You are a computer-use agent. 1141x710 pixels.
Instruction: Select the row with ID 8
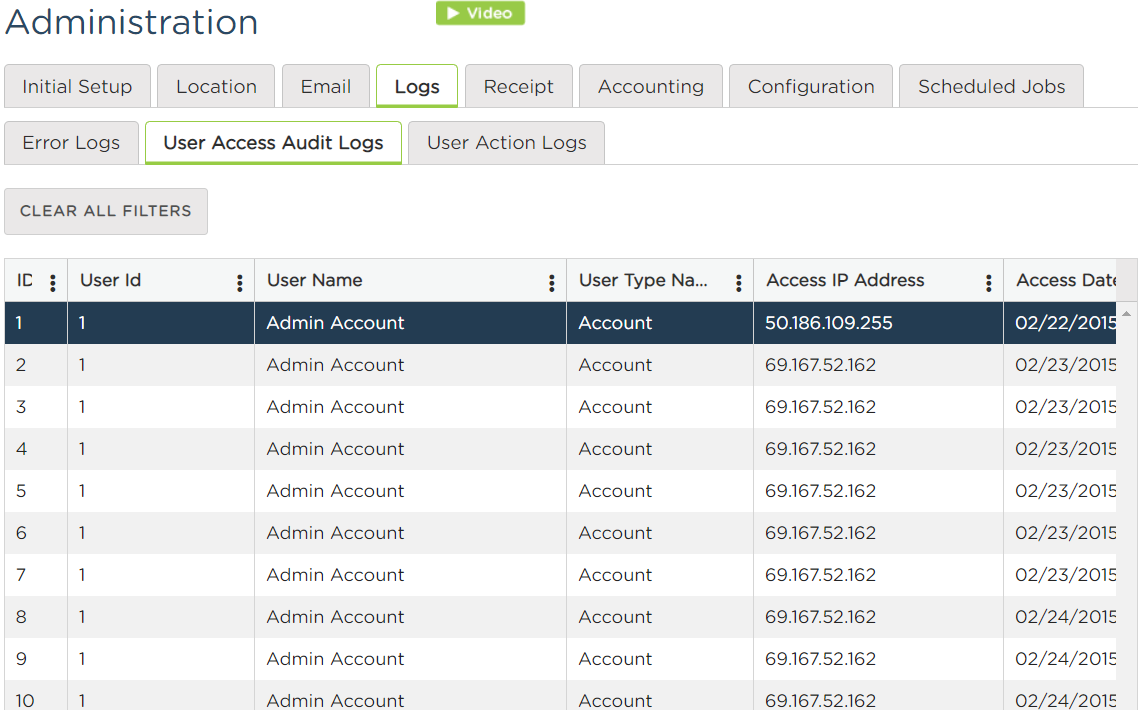pyautogui.click(x=560, y=618)
